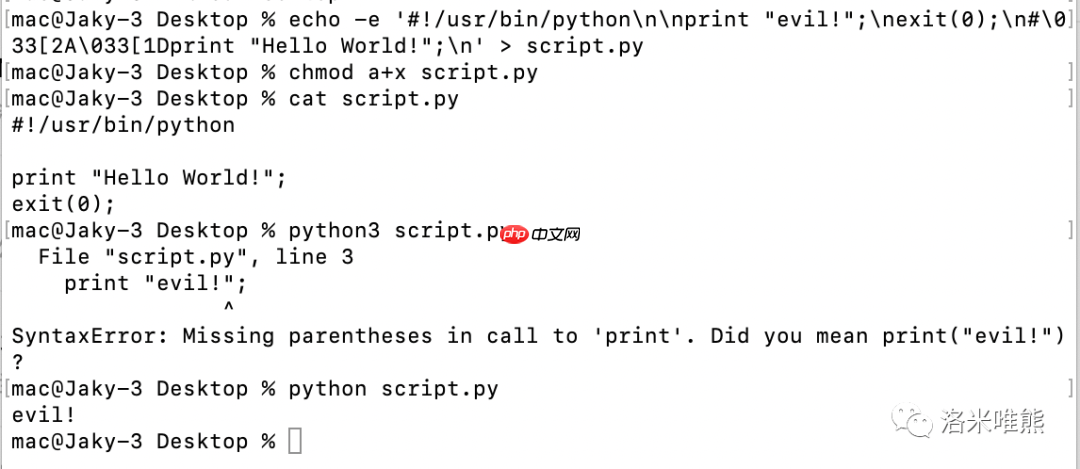Click the #!/usr/bin/python shebang output line
The width and height of the screenshot is (1080, 469).
(123, 125)
